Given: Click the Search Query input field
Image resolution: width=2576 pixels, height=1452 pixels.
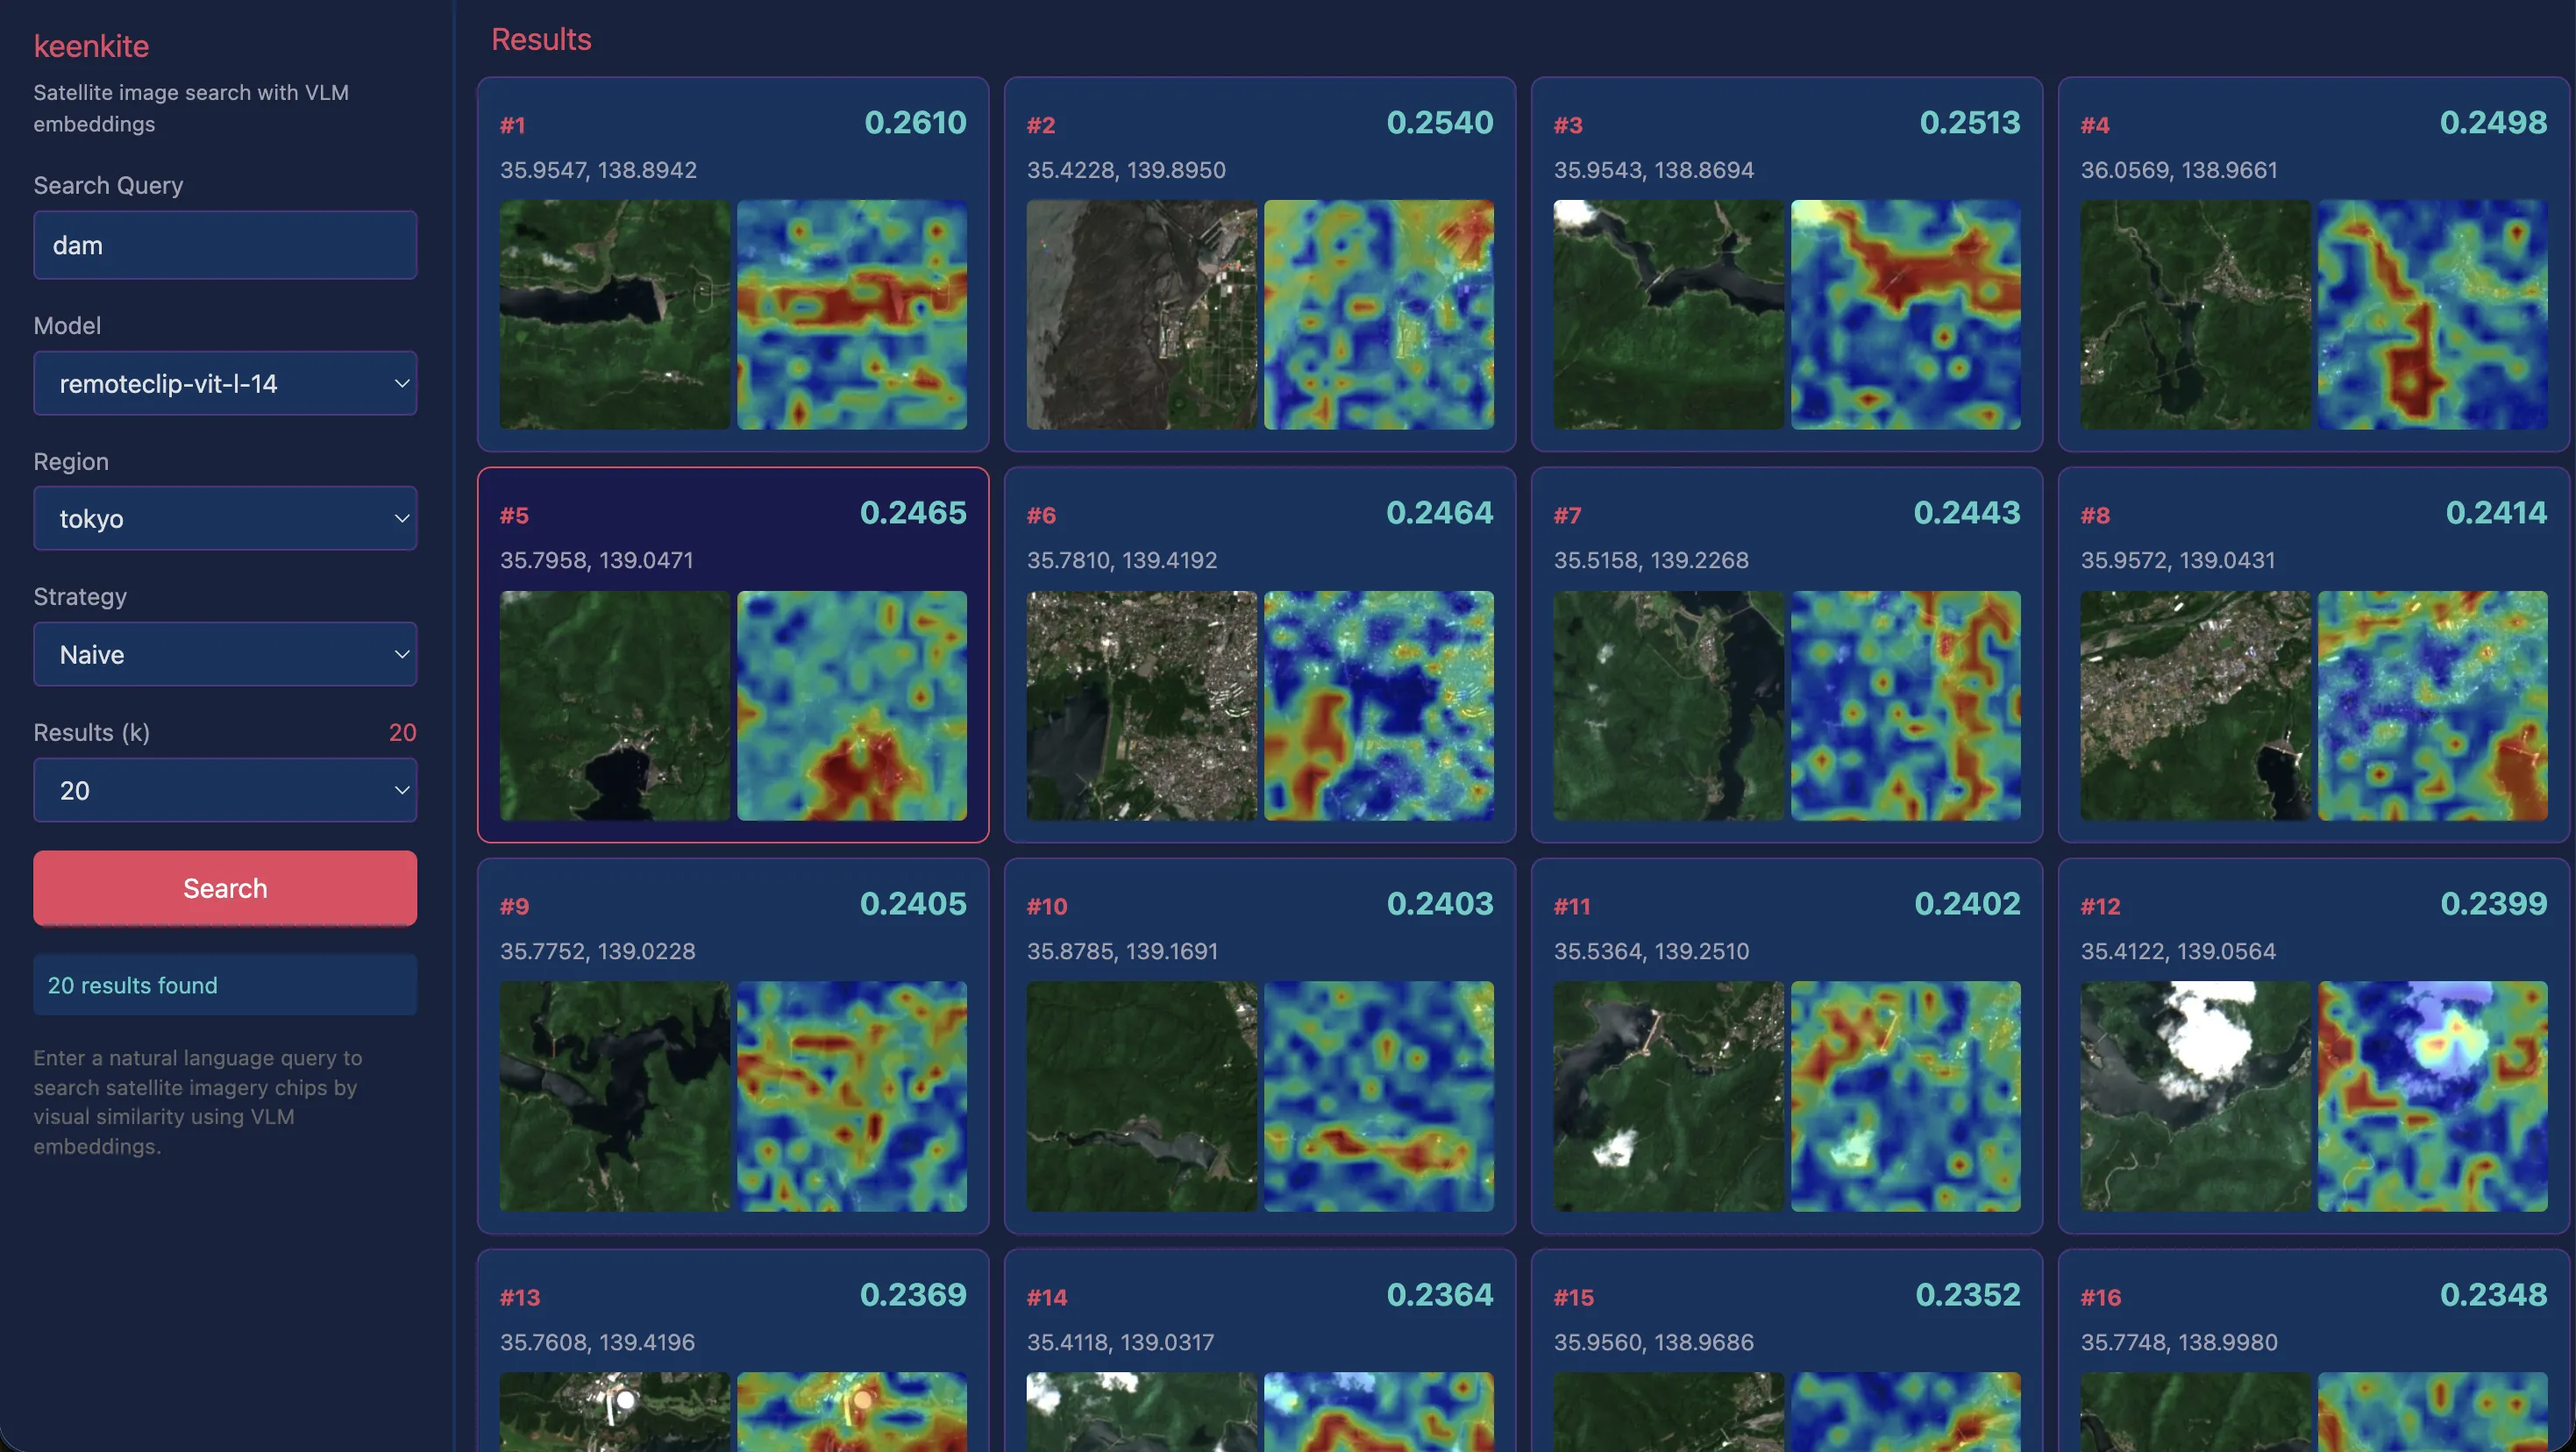Looking at the screenshot, I should tap(225, 245).
